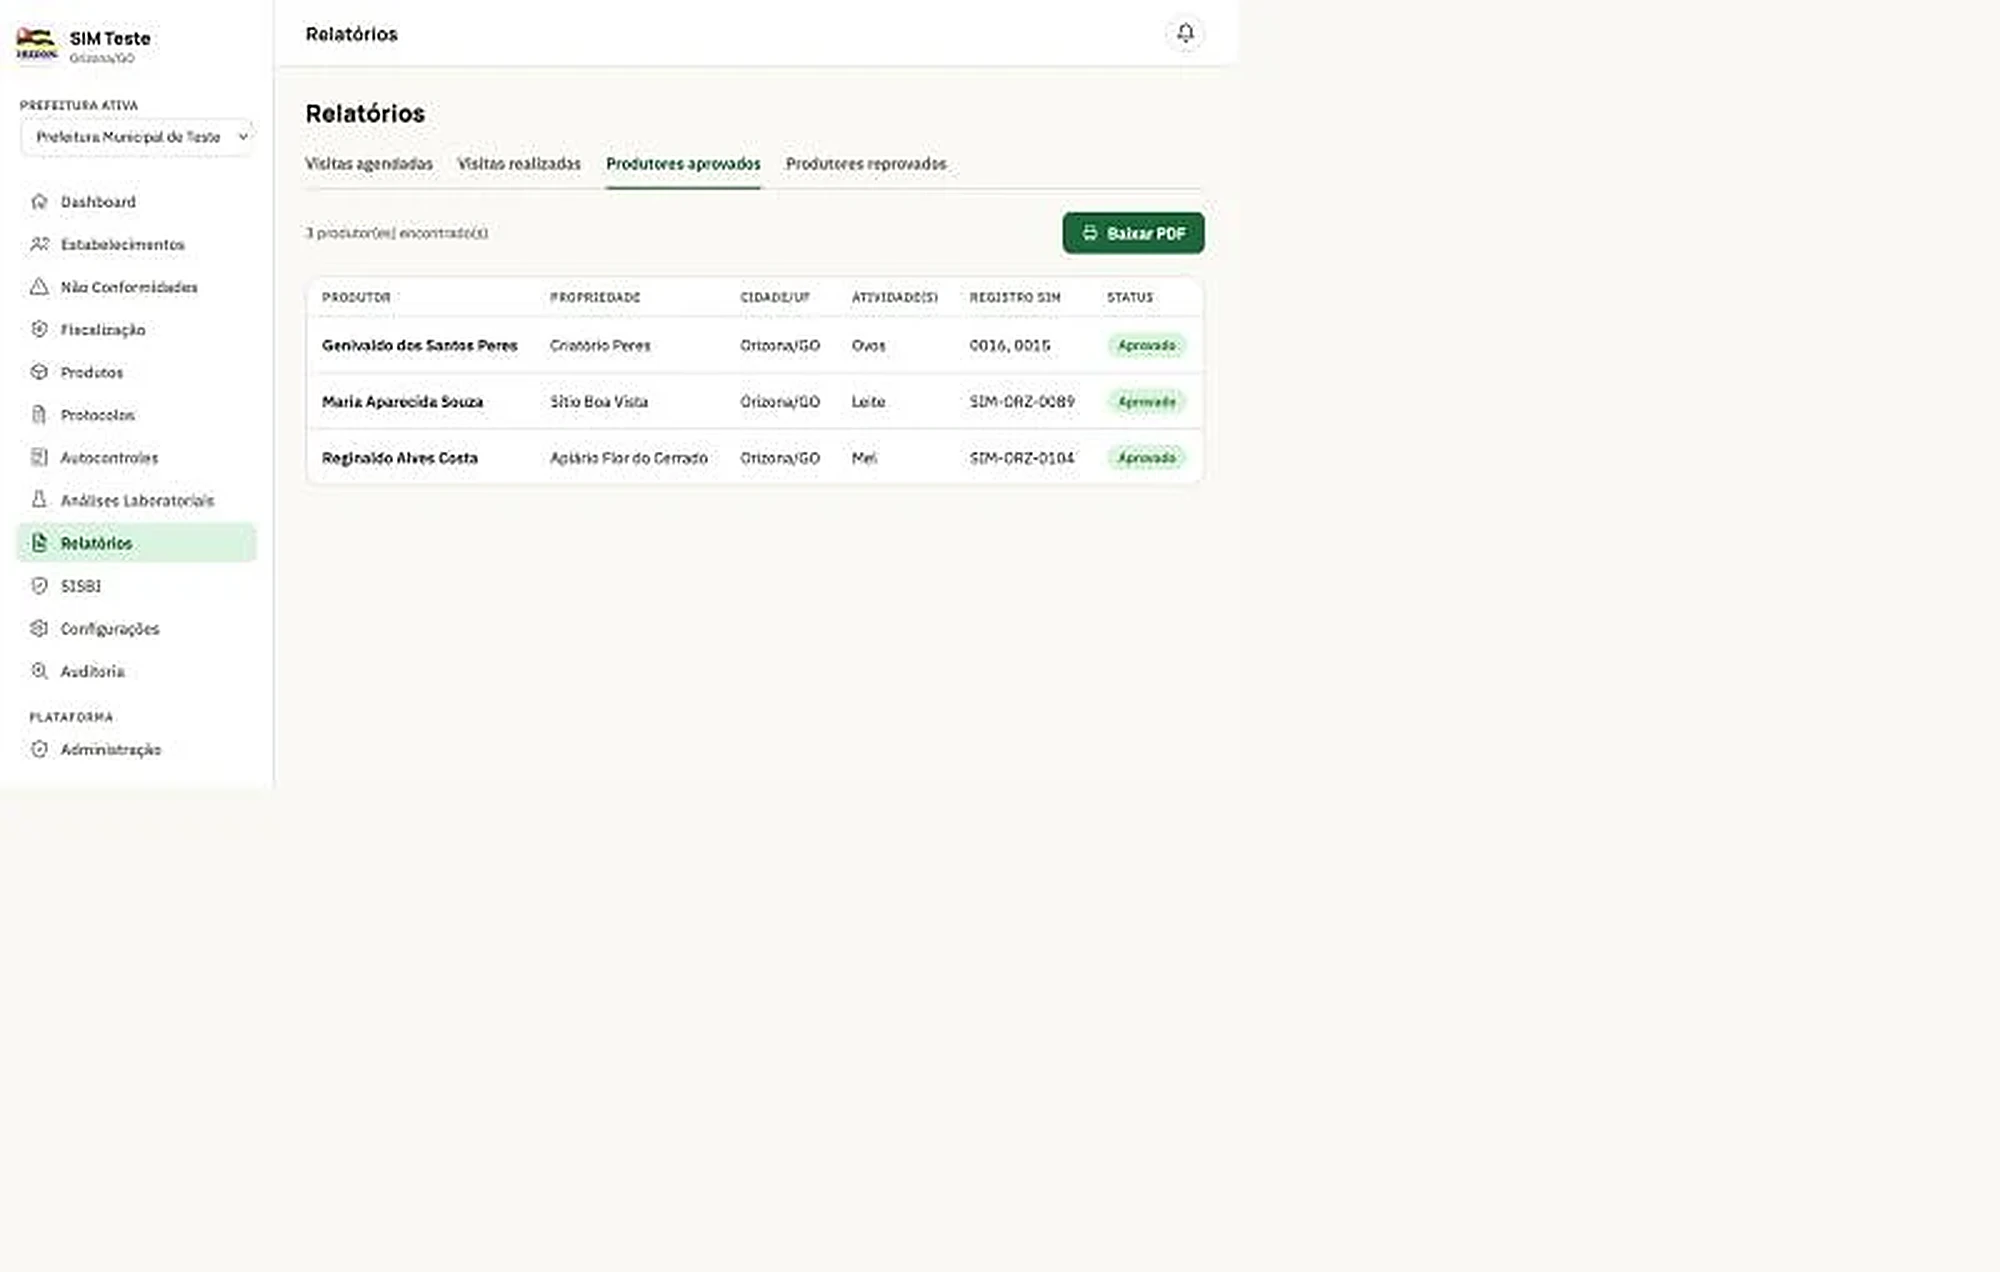Open Dashboard via its home icon
The width and height of the screenshot is (2000, 1272).
point(39,201)
